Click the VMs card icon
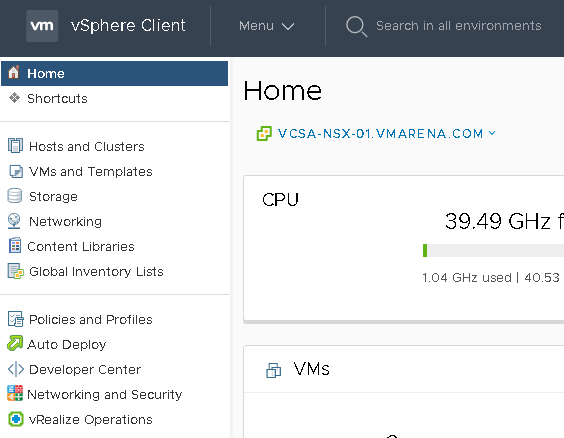The image size is (564, 438). 274,370
